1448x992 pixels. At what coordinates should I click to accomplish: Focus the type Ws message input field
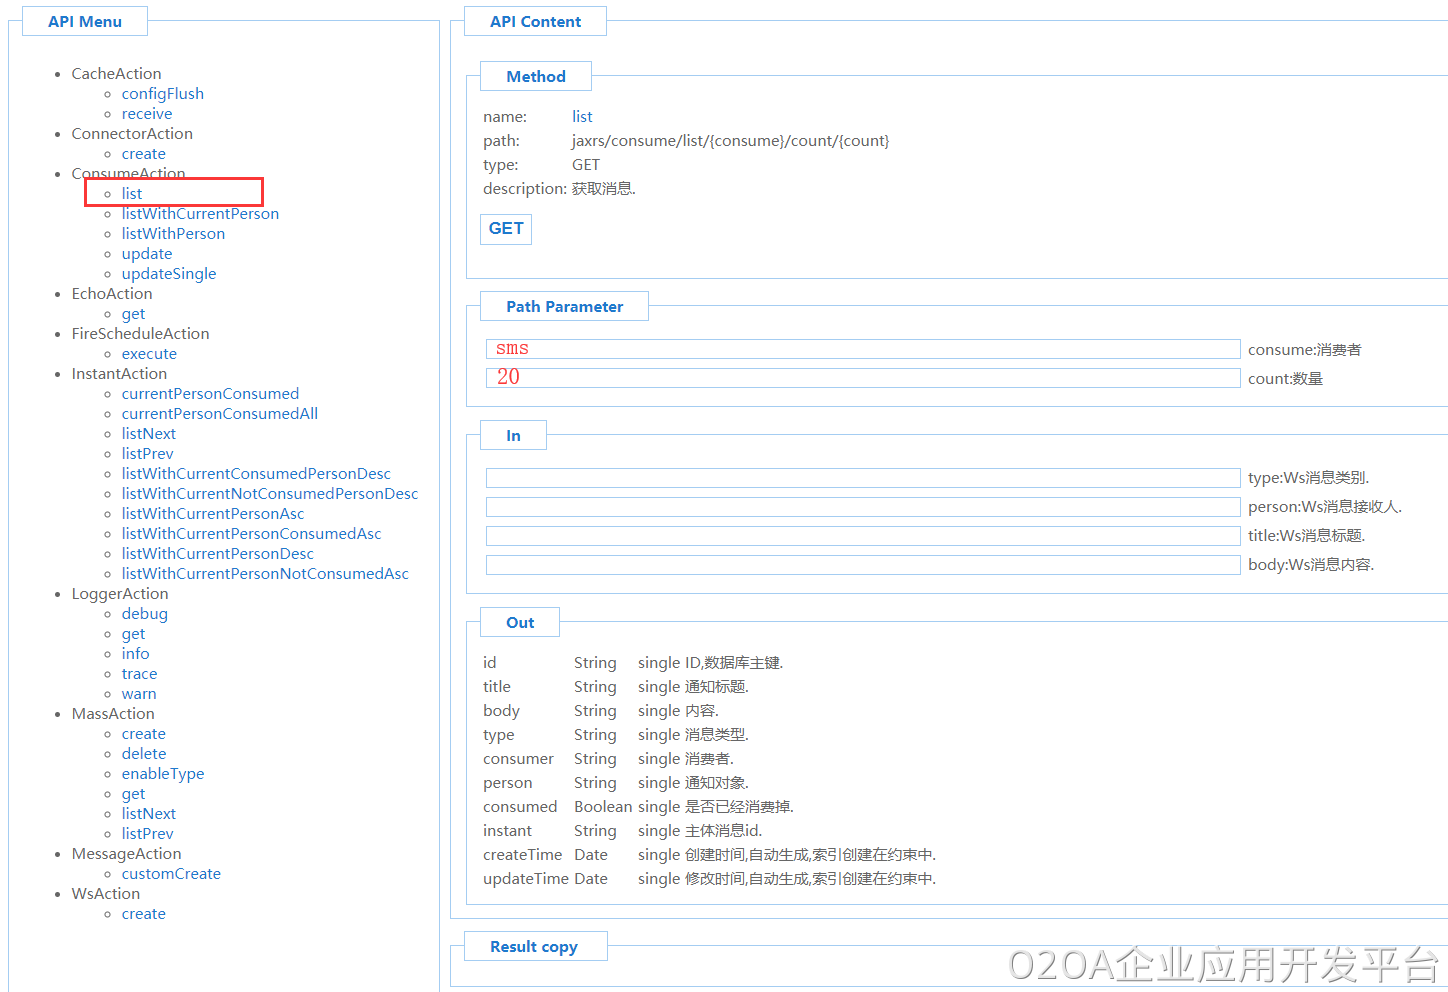[862, 478]
